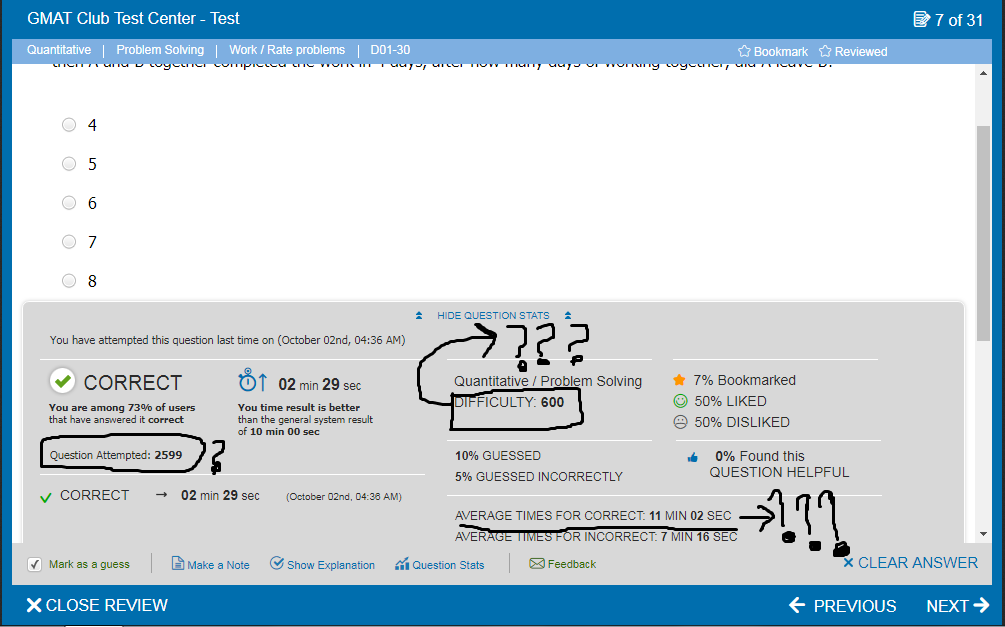The image size is (1005, 627).
Task: Select answer option 8
Action: (69, 280)
